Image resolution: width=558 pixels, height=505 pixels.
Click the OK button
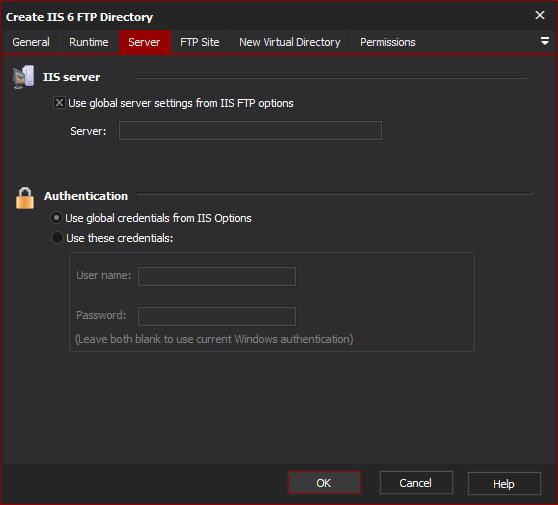pyautogui.click(x=324, y=483)
